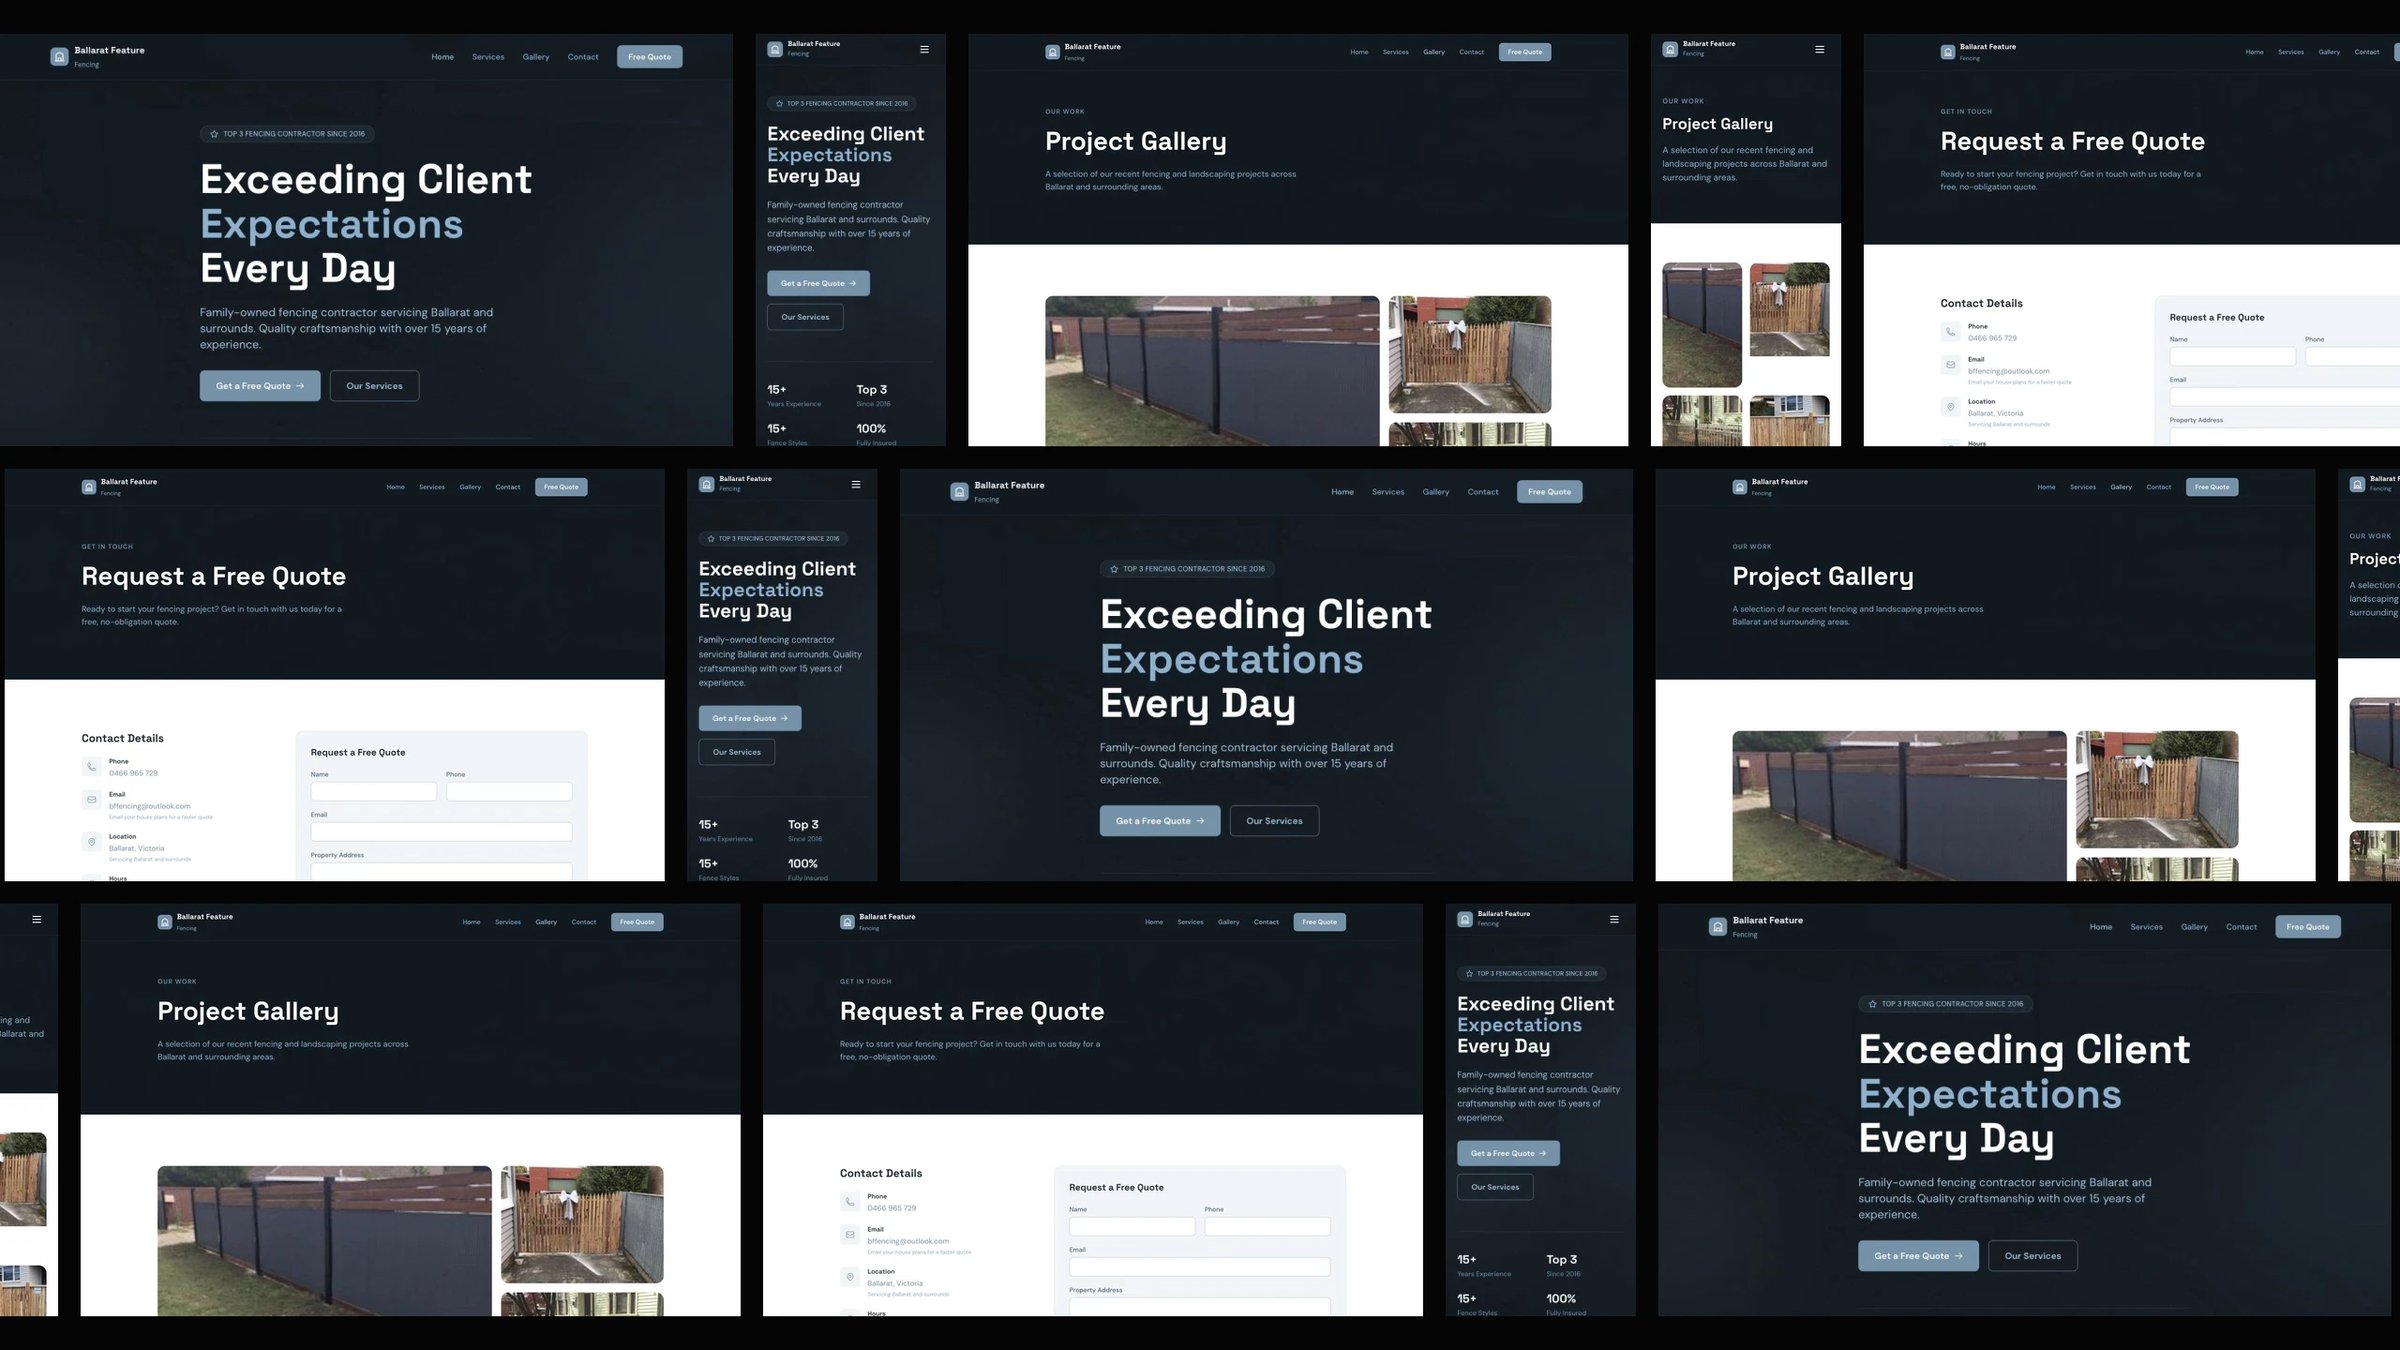Focus the Name field in middle-row quote form
Viewport: 2400px width, 1350px height.
pos(374,791)
